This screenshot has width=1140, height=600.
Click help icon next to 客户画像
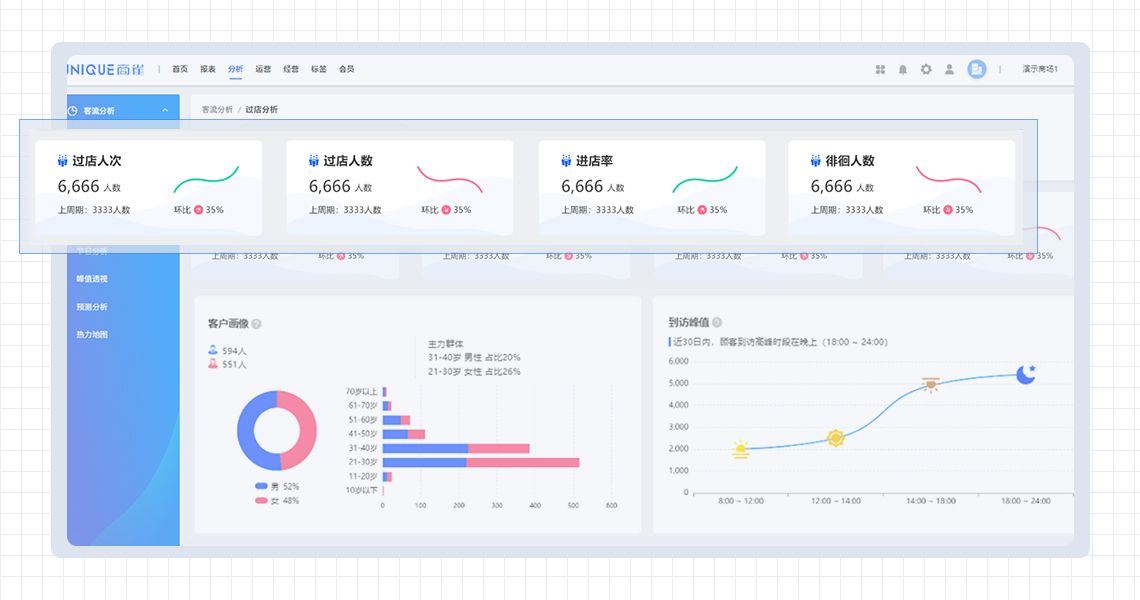(257, 324)
